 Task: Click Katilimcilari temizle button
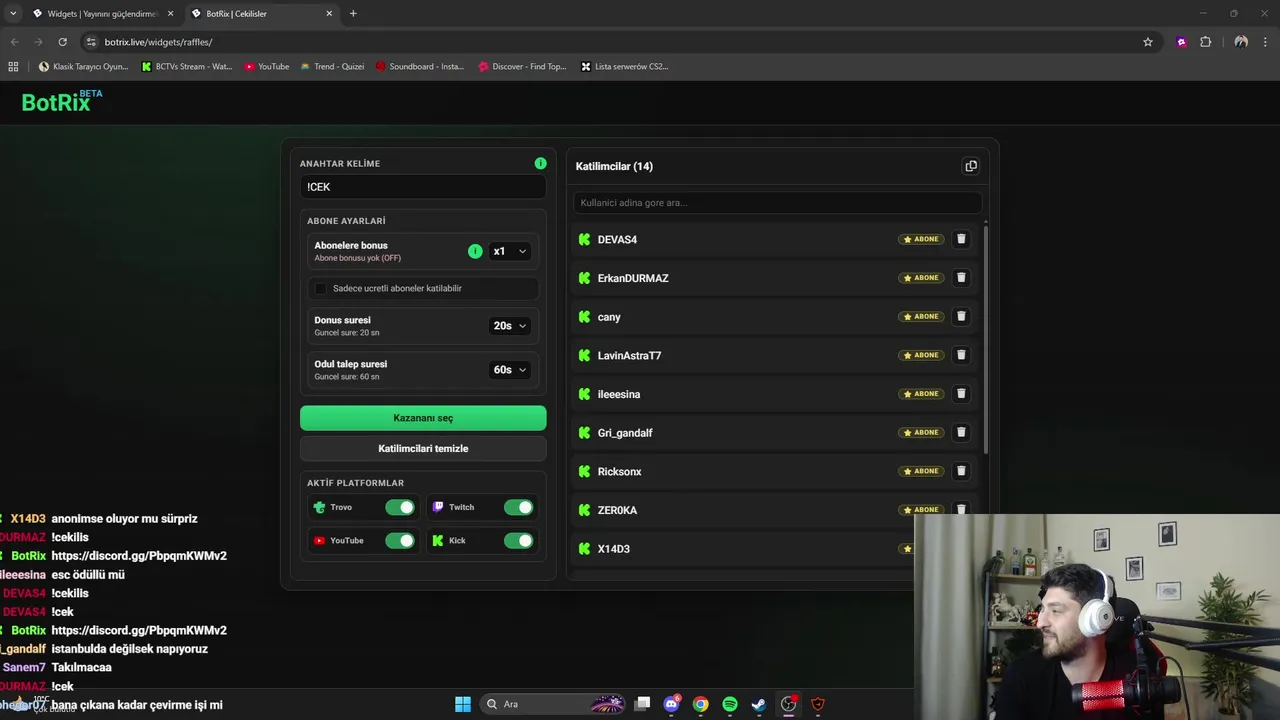(x=423, y=448)
